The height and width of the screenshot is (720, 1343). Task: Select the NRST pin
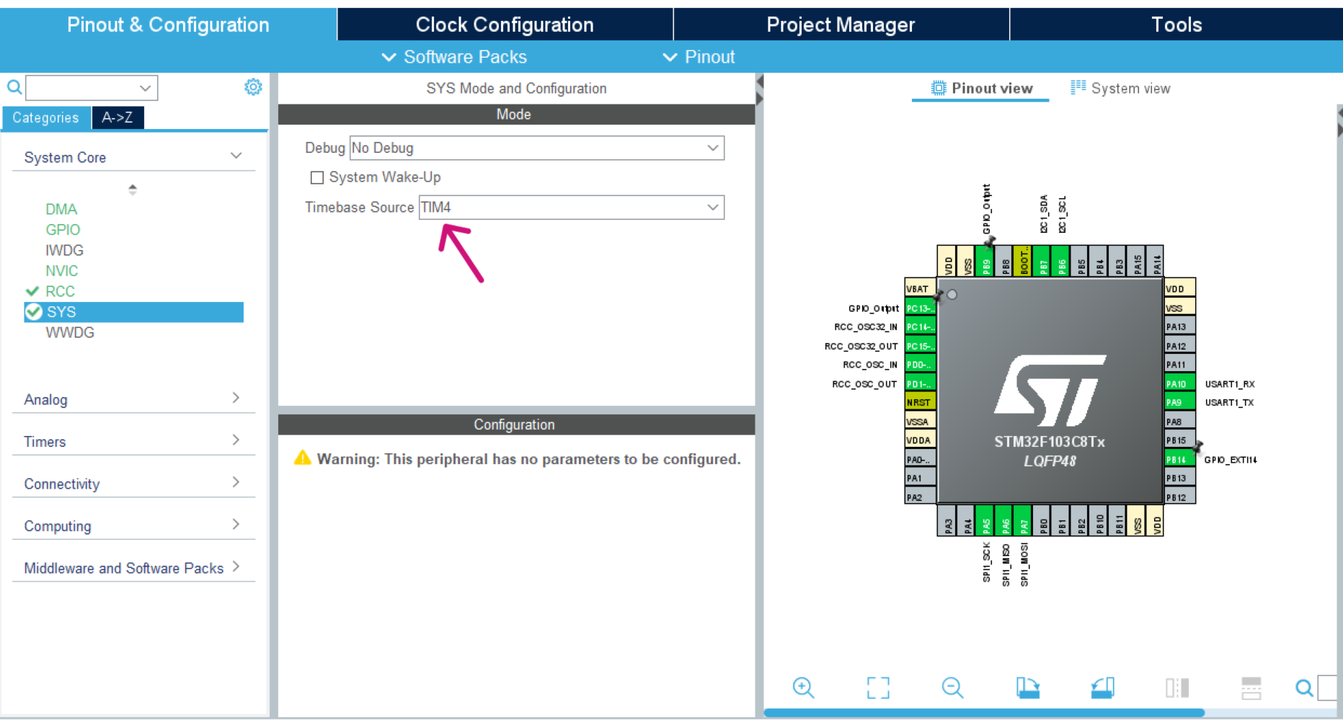point(920,403)
